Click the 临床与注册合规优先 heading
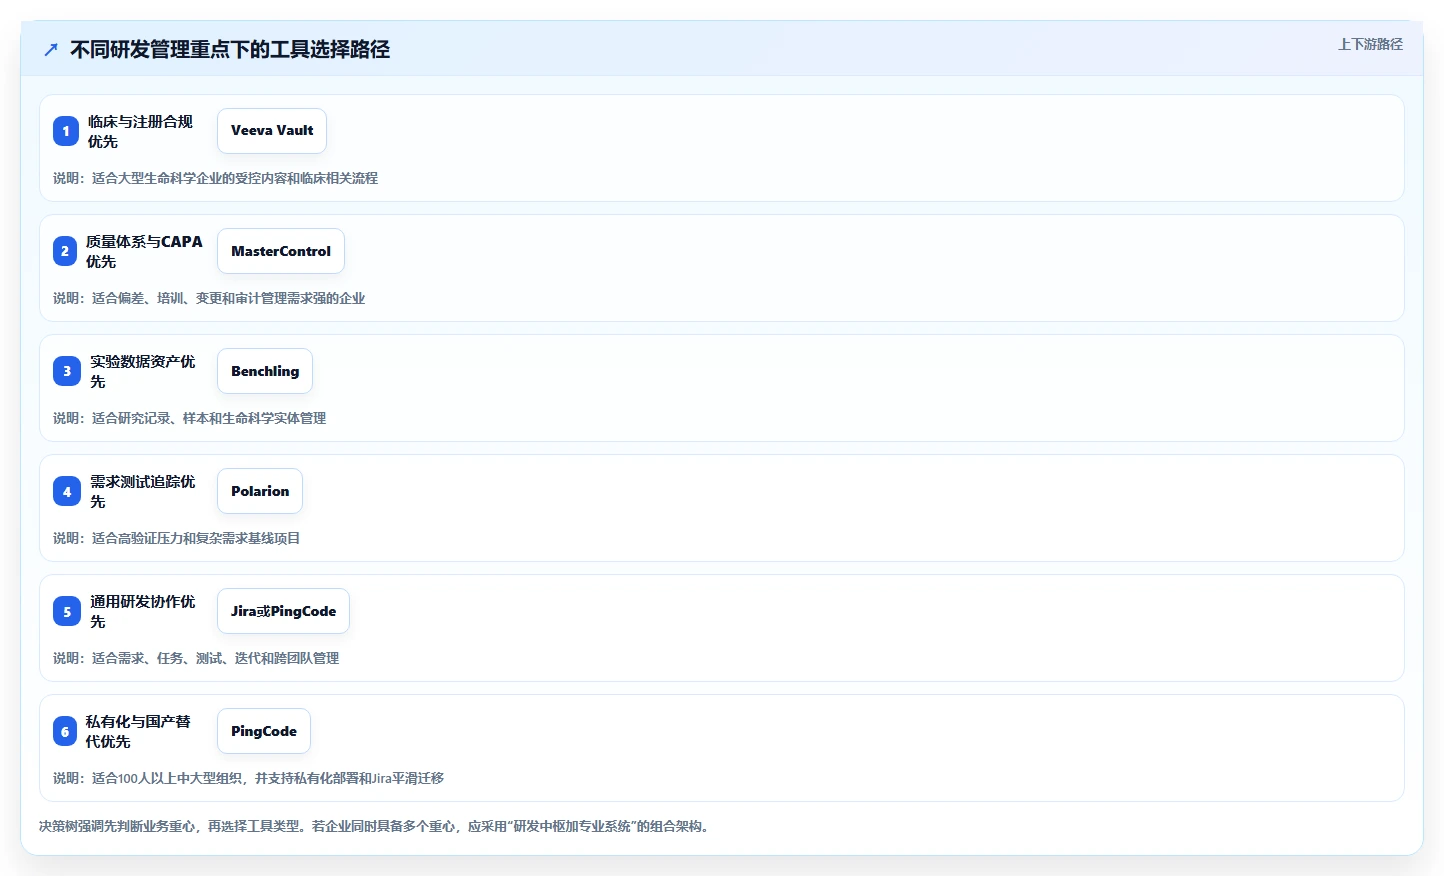The image size is (1444, 876). (x=140, y=131)
